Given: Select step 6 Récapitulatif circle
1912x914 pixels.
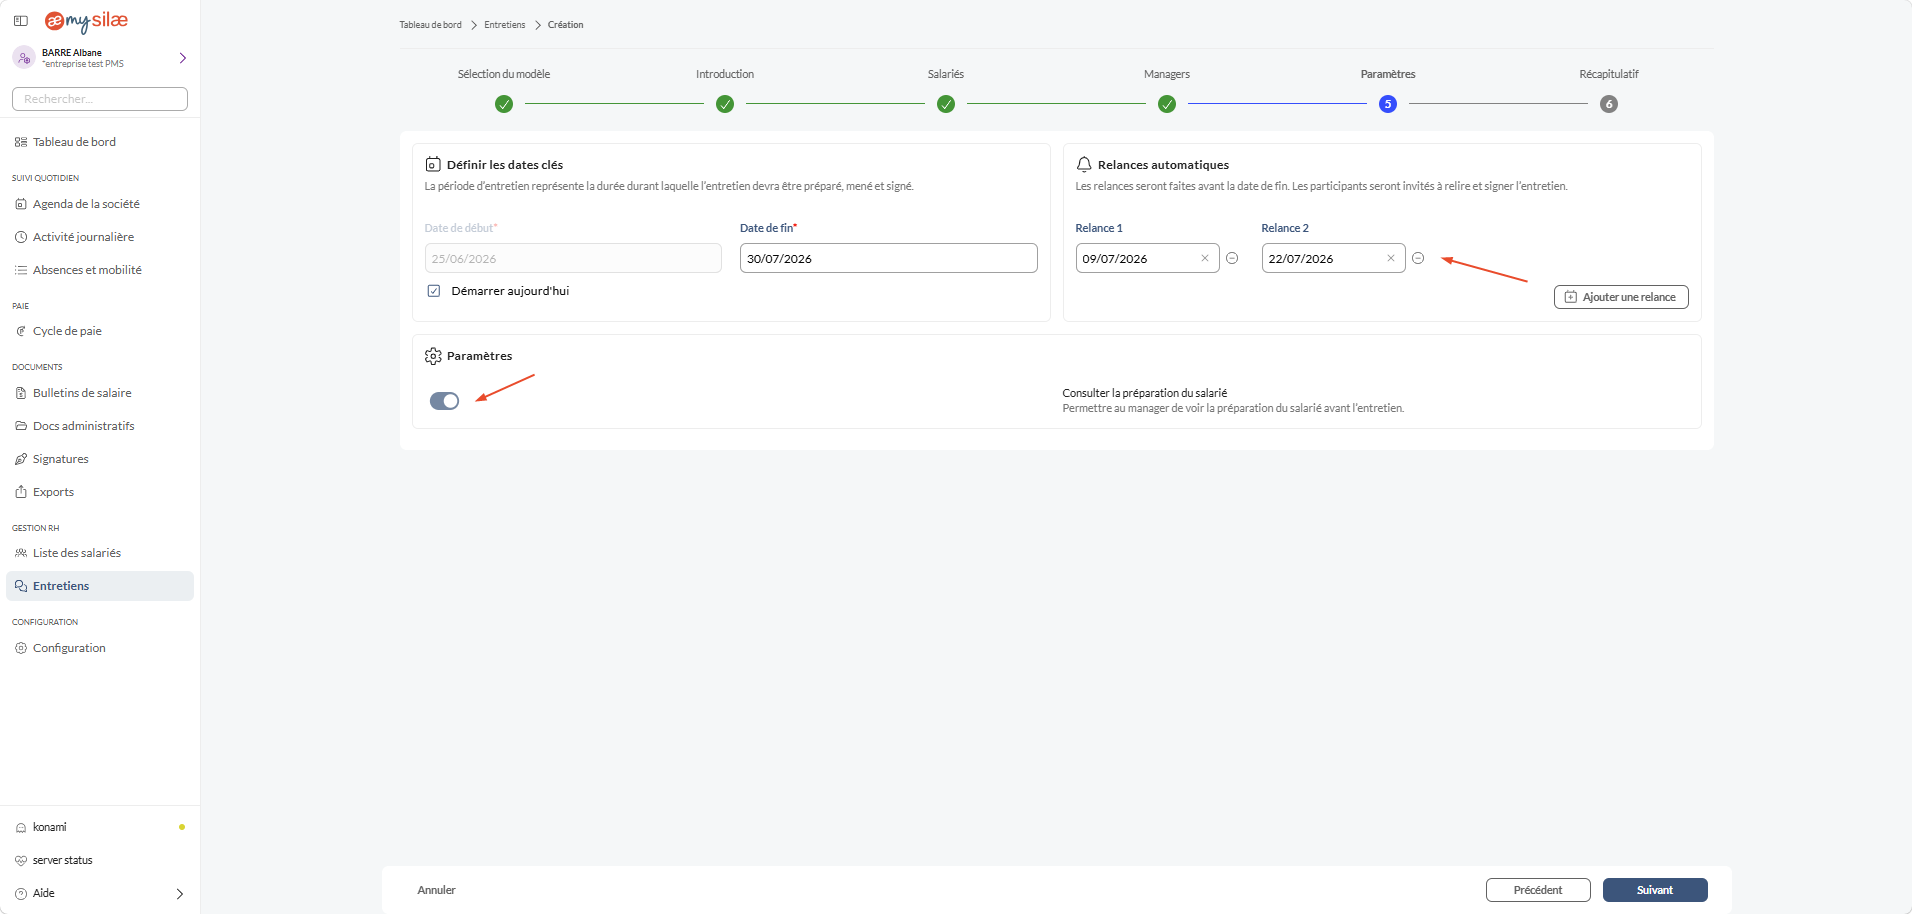Looking at the screenshot, I should coord(1609,104).
